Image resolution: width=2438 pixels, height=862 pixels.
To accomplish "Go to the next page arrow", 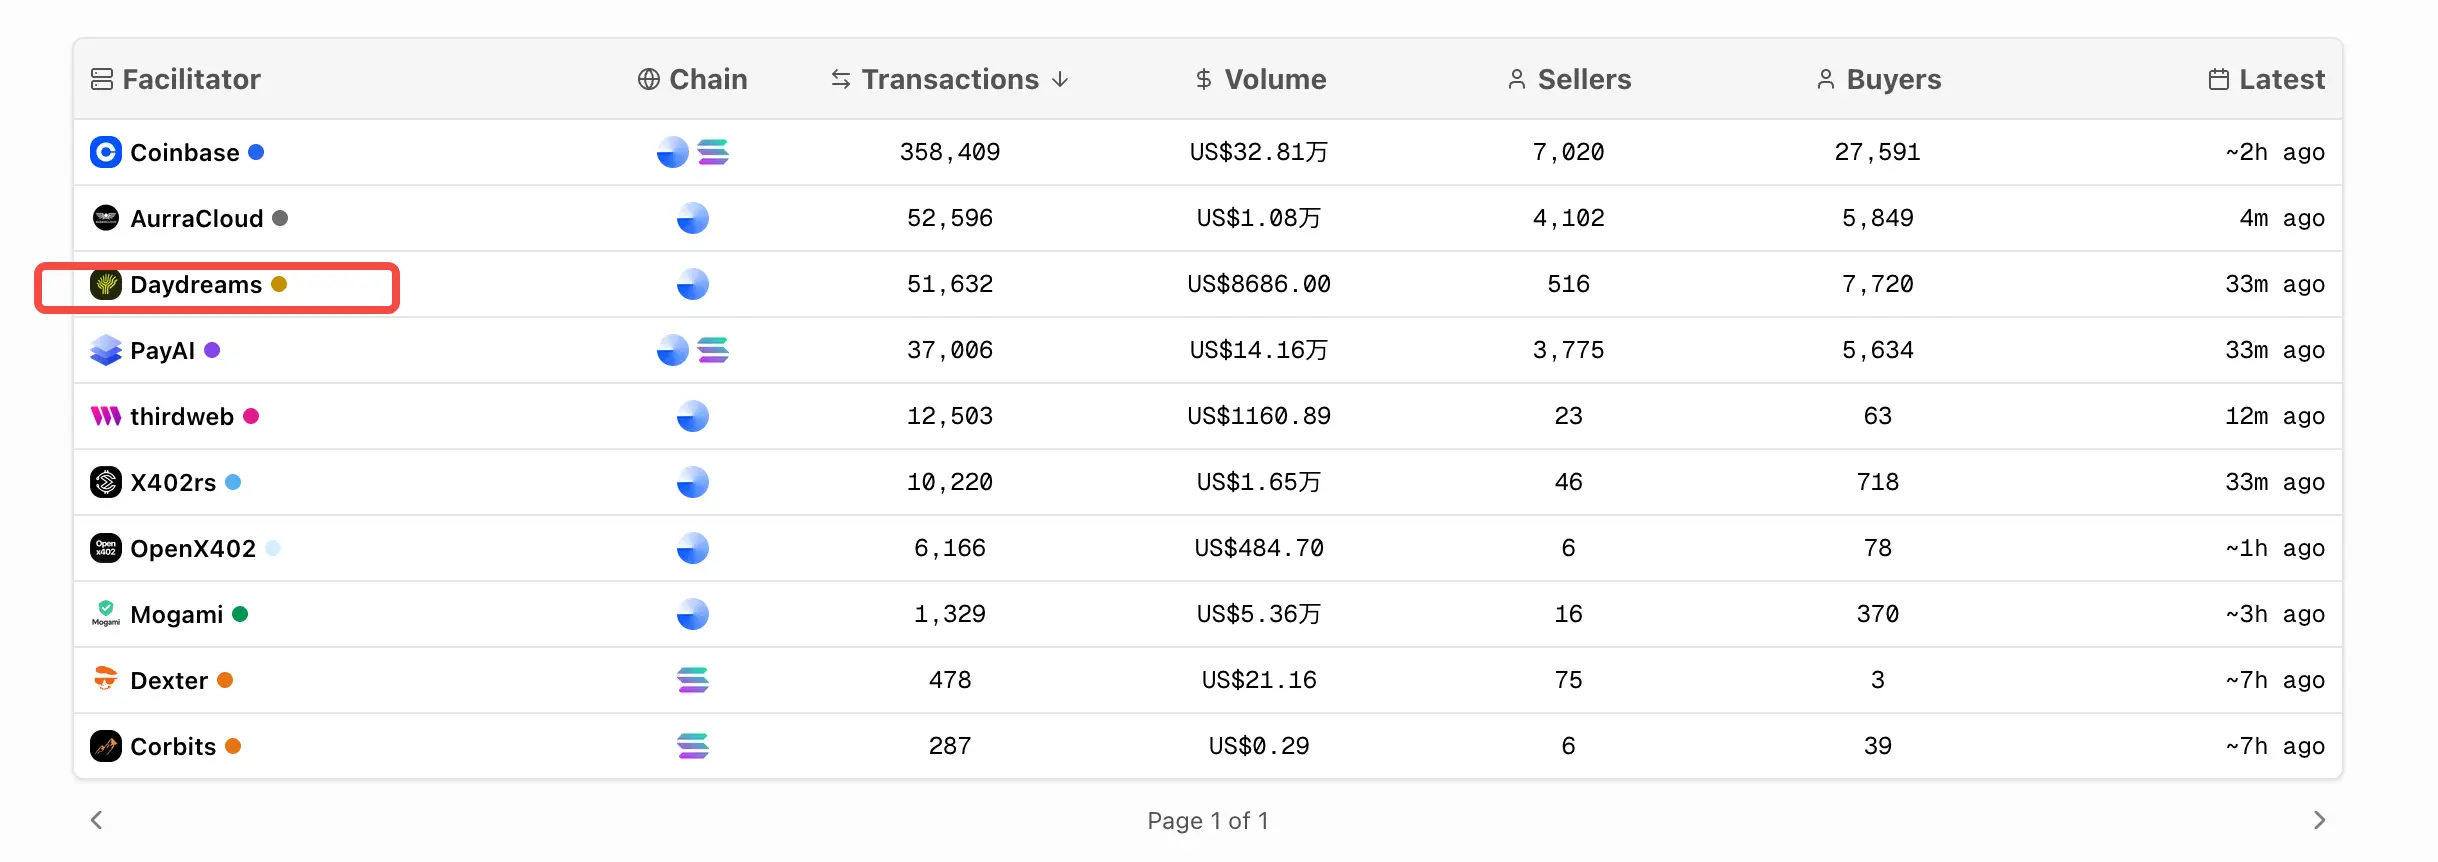I will pos(2319,820).
